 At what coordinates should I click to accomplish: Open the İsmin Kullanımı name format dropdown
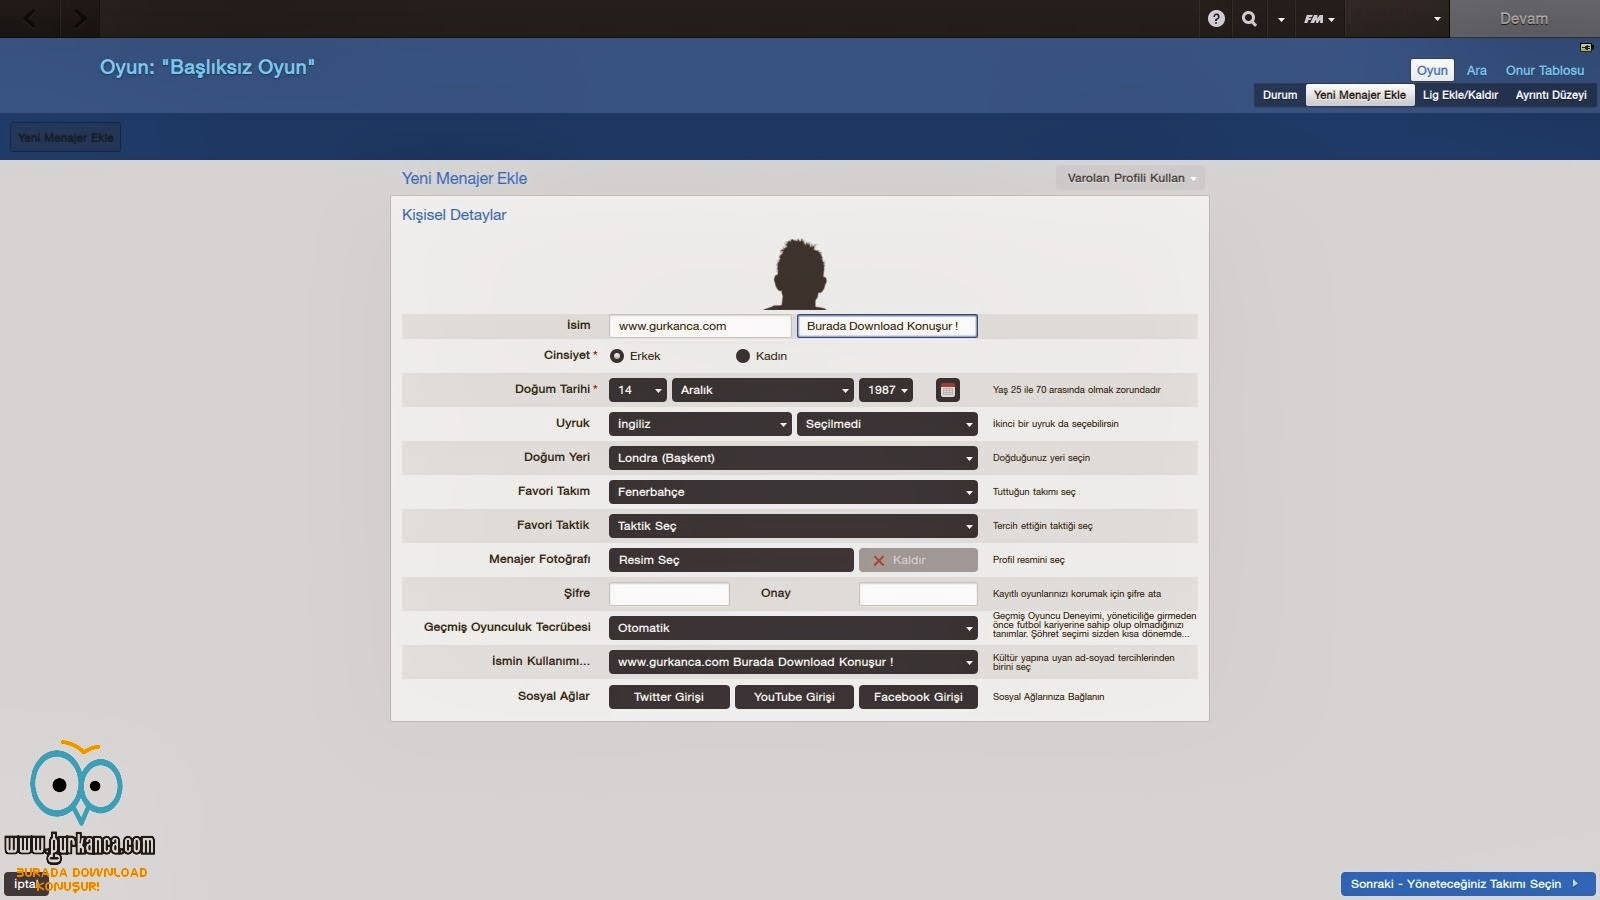793,662
